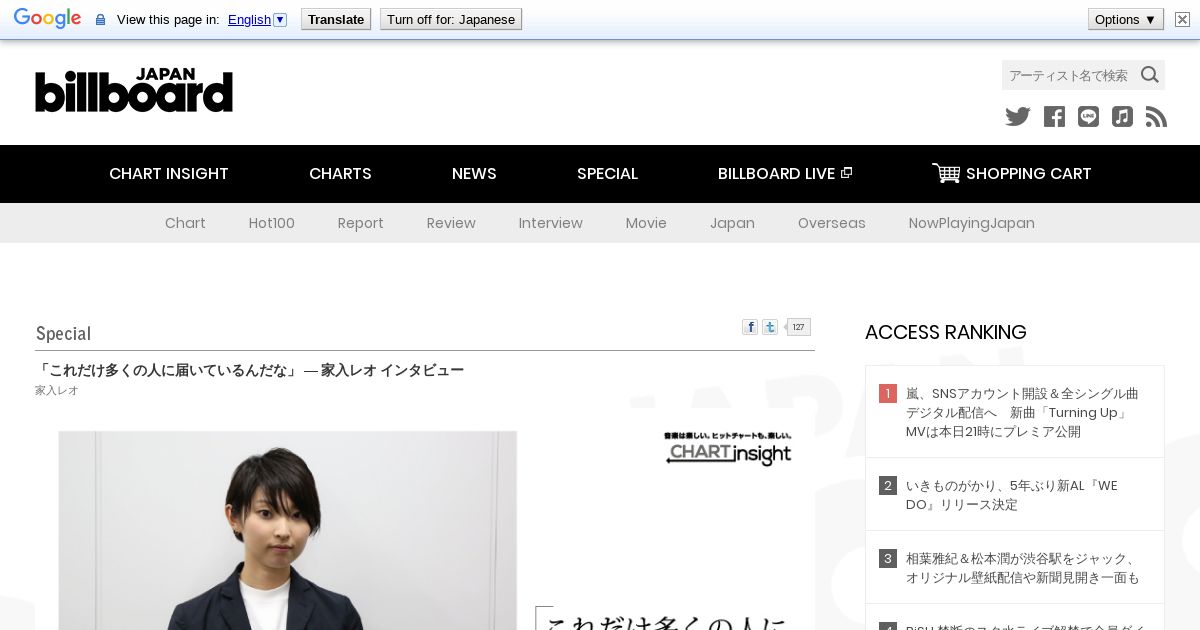Viewport: 1200px width, 630px height.
Task: Open the 家入レオ interview article title
Action: pos(250,370)
